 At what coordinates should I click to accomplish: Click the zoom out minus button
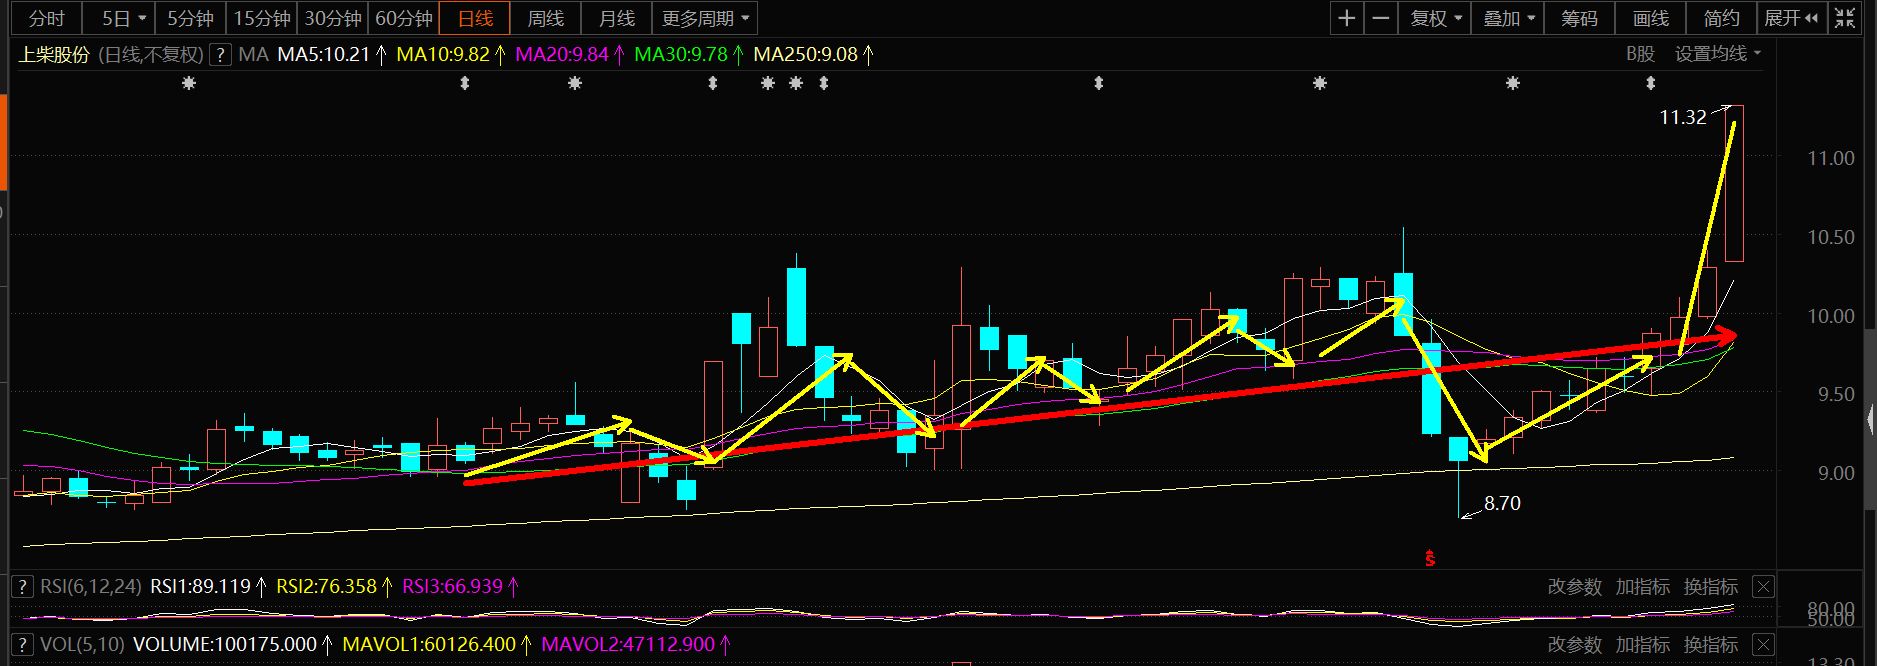1381,18
